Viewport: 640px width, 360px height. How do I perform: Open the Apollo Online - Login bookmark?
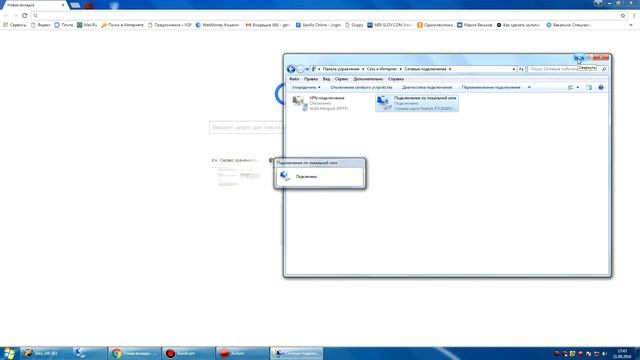[318, 25]
